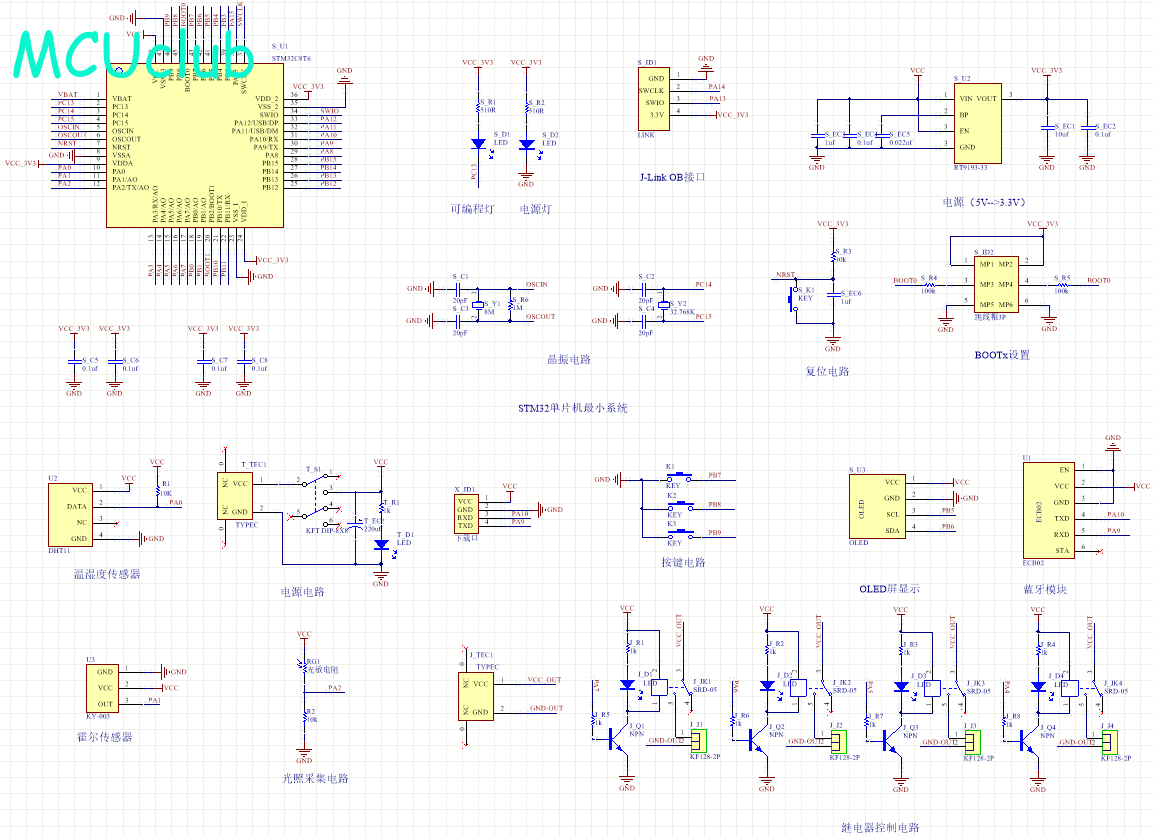
Task: Select the S_D2 power LED symbol
Action: coord(527,145)
